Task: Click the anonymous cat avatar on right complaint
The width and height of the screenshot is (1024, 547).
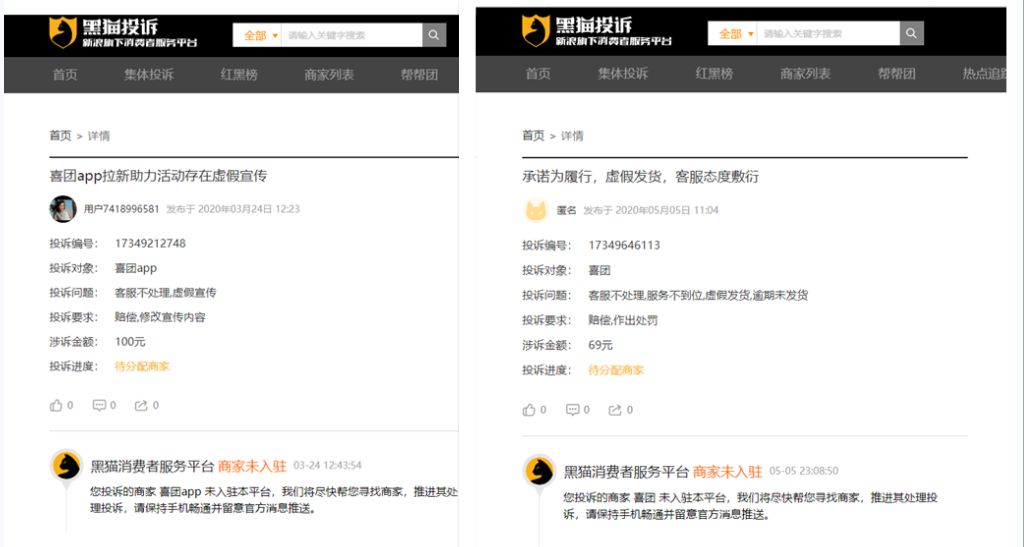Action: pyautogui.click(x=536, y=210)
